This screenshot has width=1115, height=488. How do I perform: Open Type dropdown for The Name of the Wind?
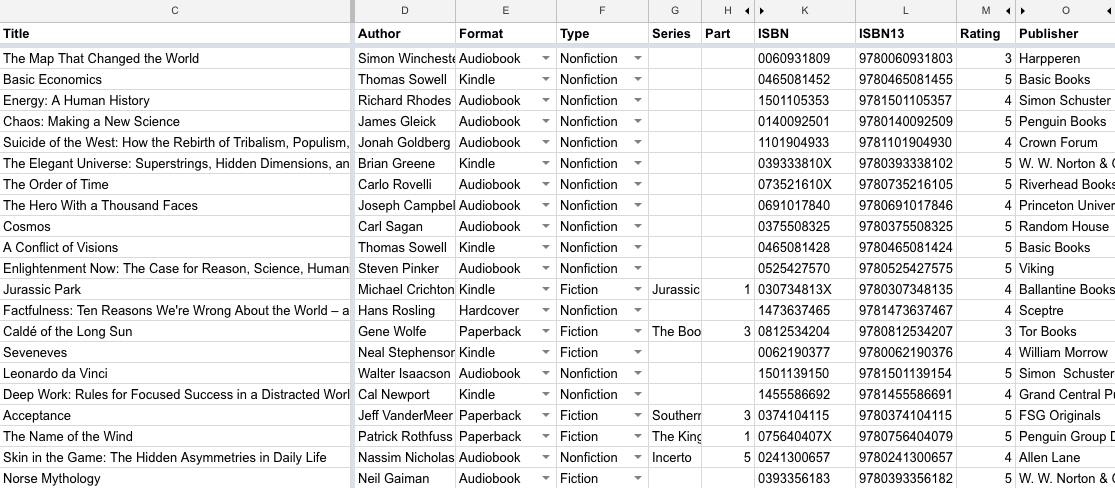pos(638,437)
